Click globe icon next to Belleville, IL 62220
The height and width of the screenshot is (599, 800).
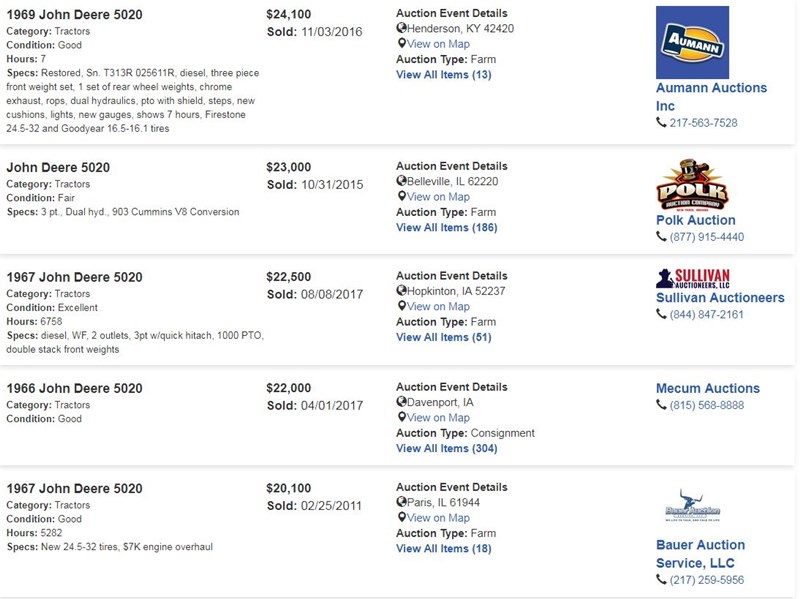402,181
